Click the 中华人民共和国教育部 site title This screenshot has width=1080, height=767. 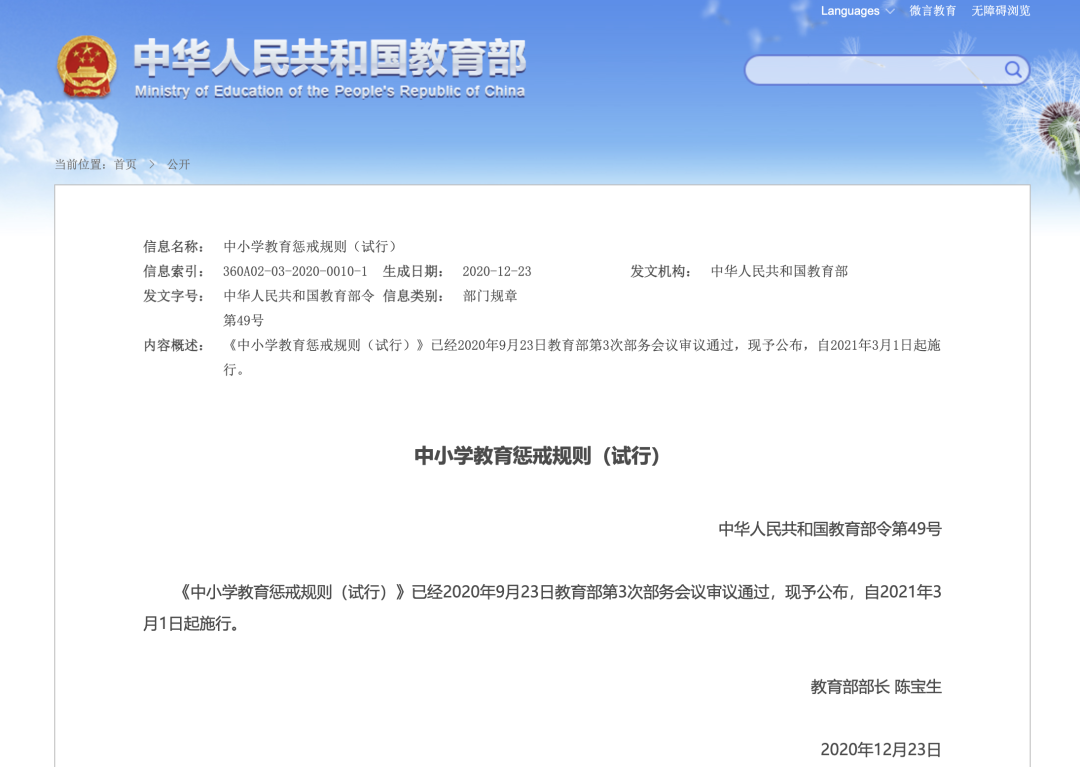(329, 58)
